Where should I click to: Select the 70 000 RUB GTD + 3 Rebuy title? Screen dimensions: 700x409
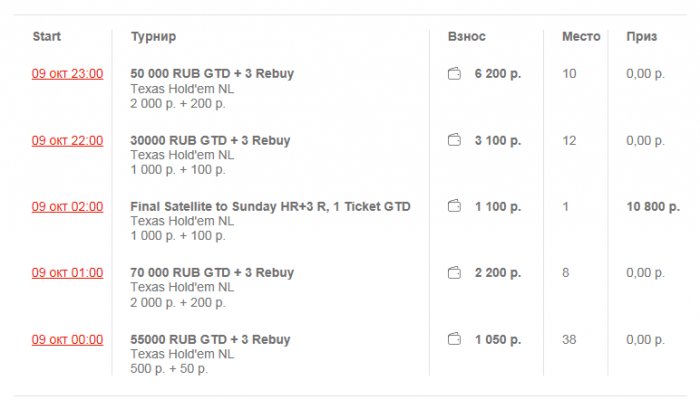(212, 273)
